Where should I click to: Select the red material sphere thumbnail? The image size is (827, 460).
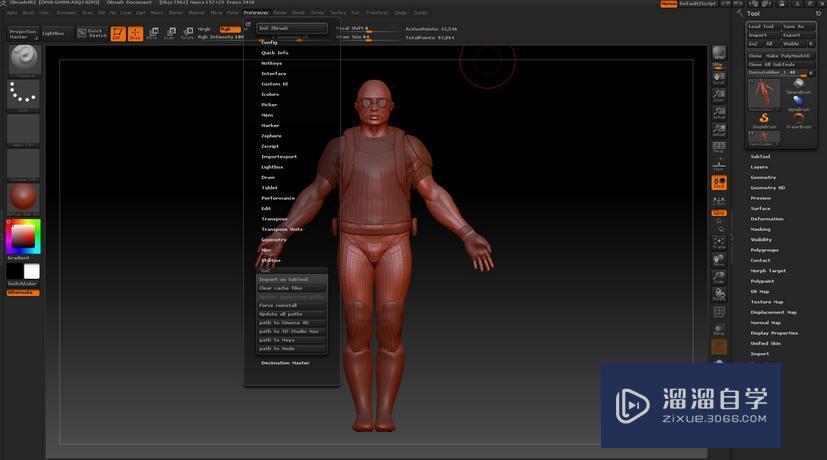23,197
